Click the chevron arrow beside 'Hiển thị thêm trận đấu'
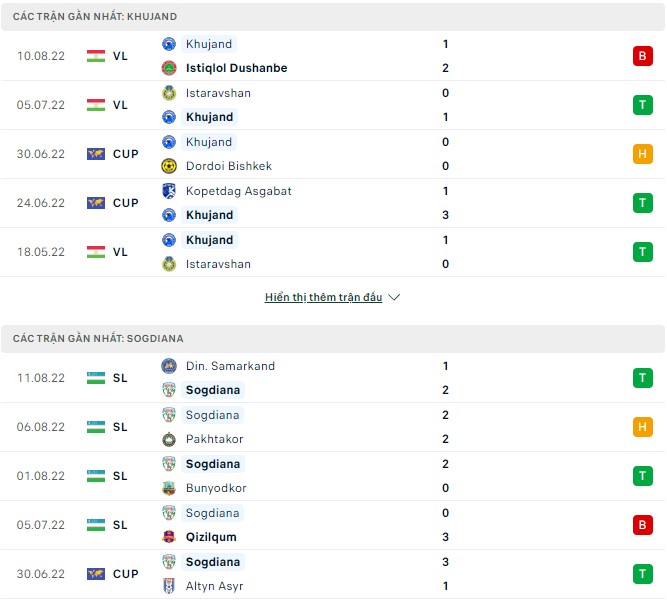 [394, 297]
